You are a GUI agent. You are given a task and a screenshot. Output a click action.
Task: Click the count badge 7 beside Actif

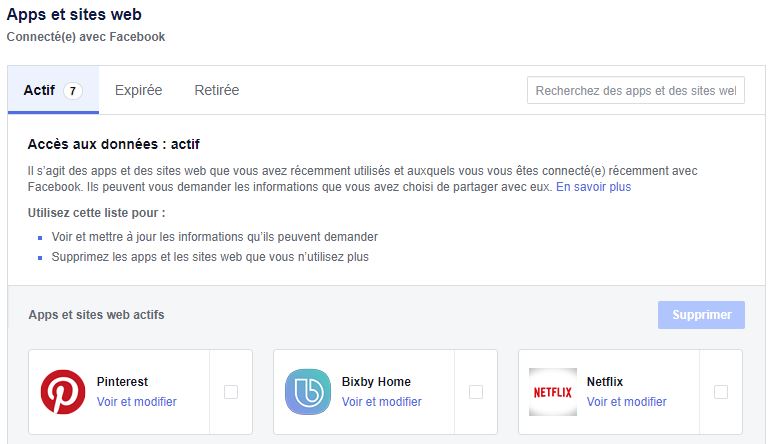coord(72,91)
